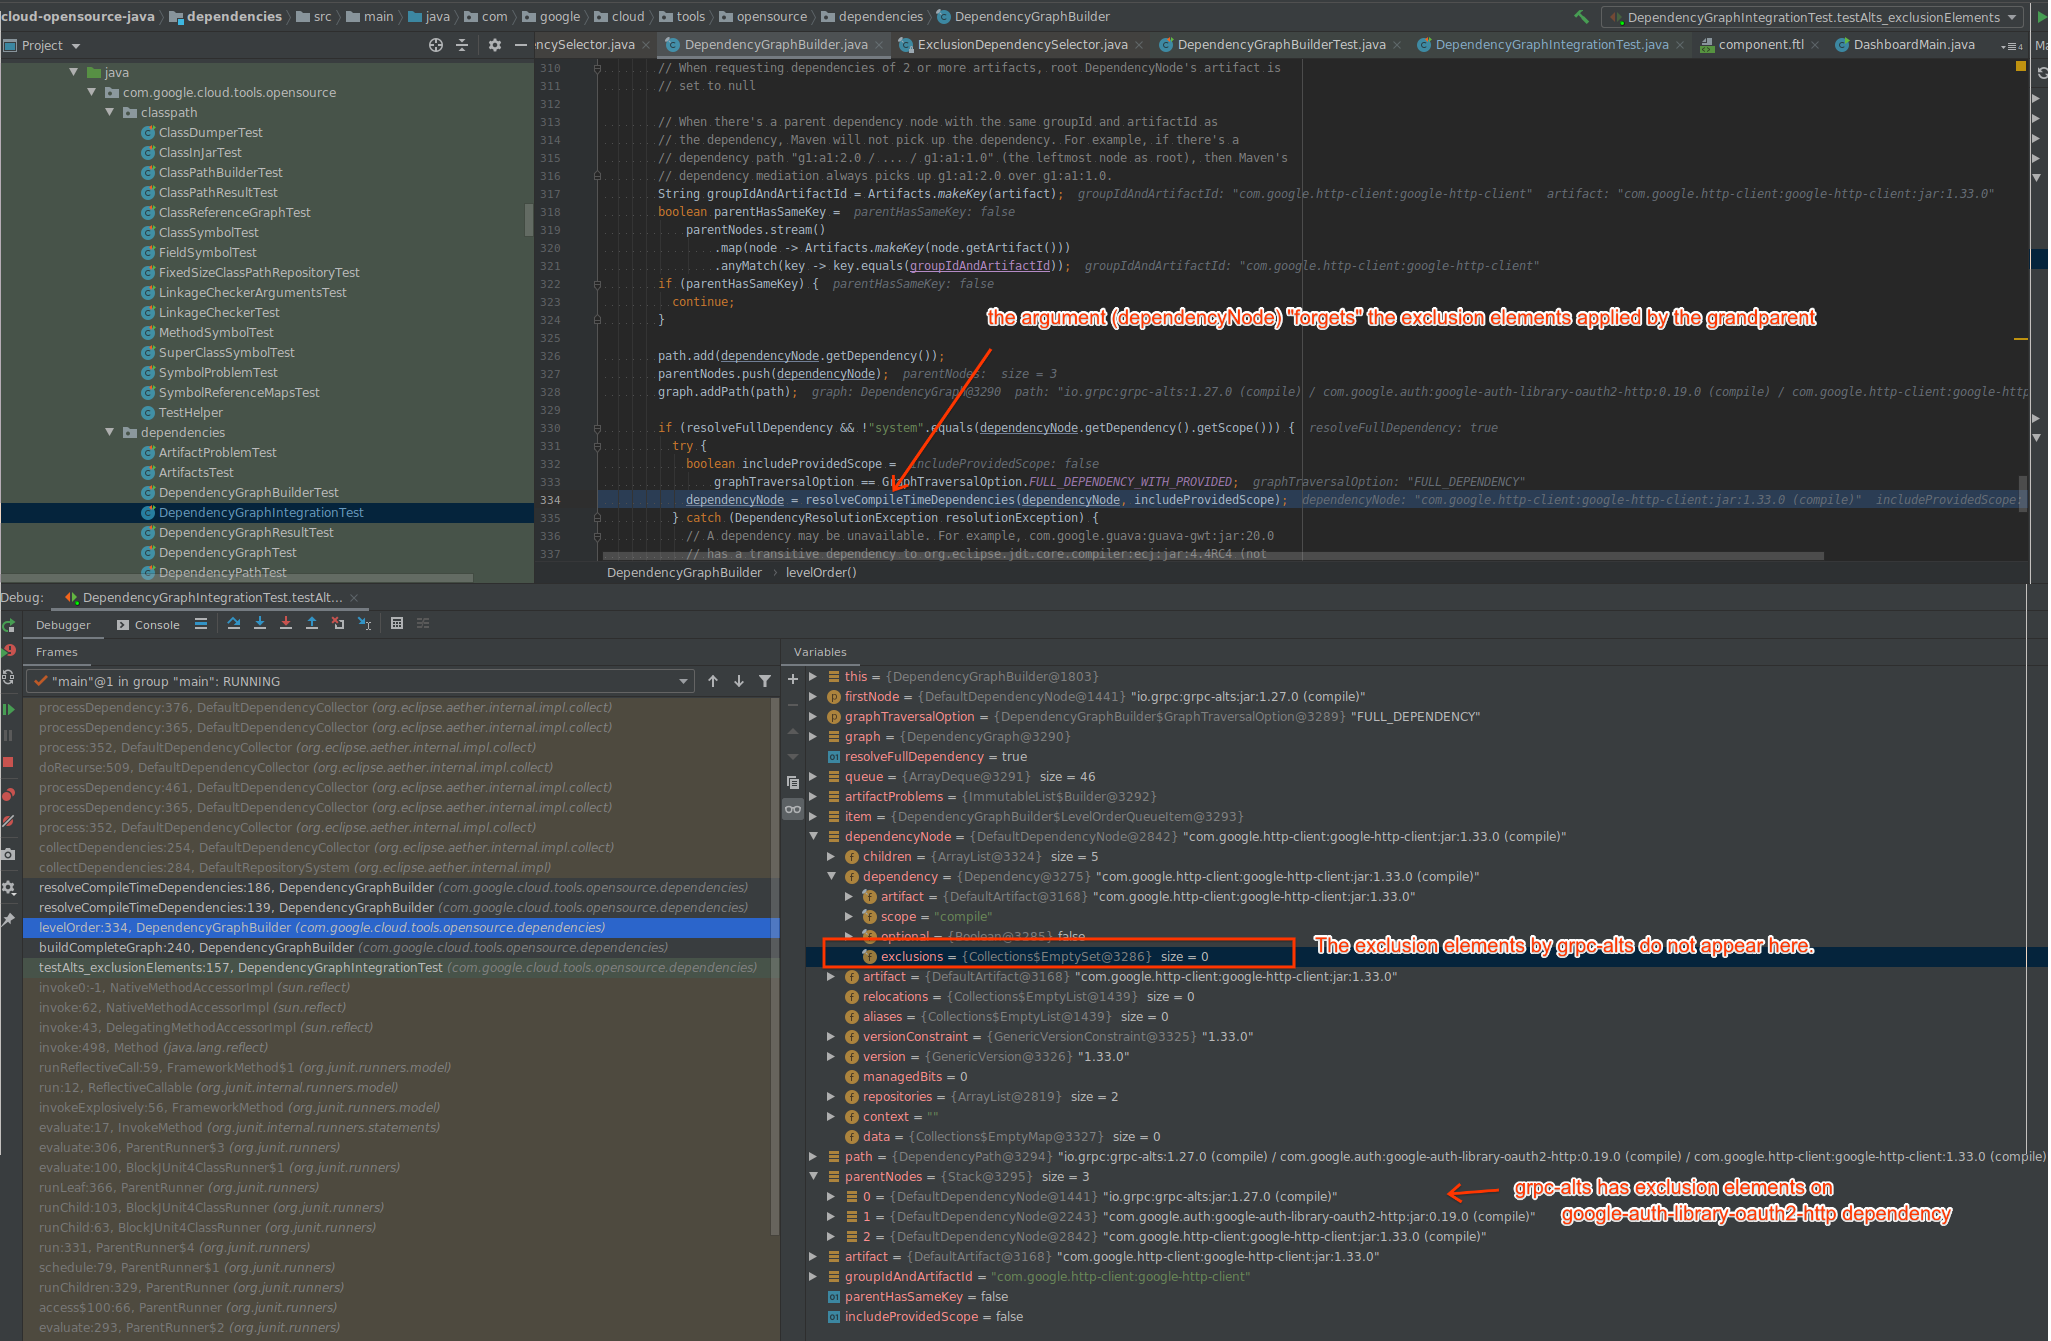Step over the current line

[234, 623]
